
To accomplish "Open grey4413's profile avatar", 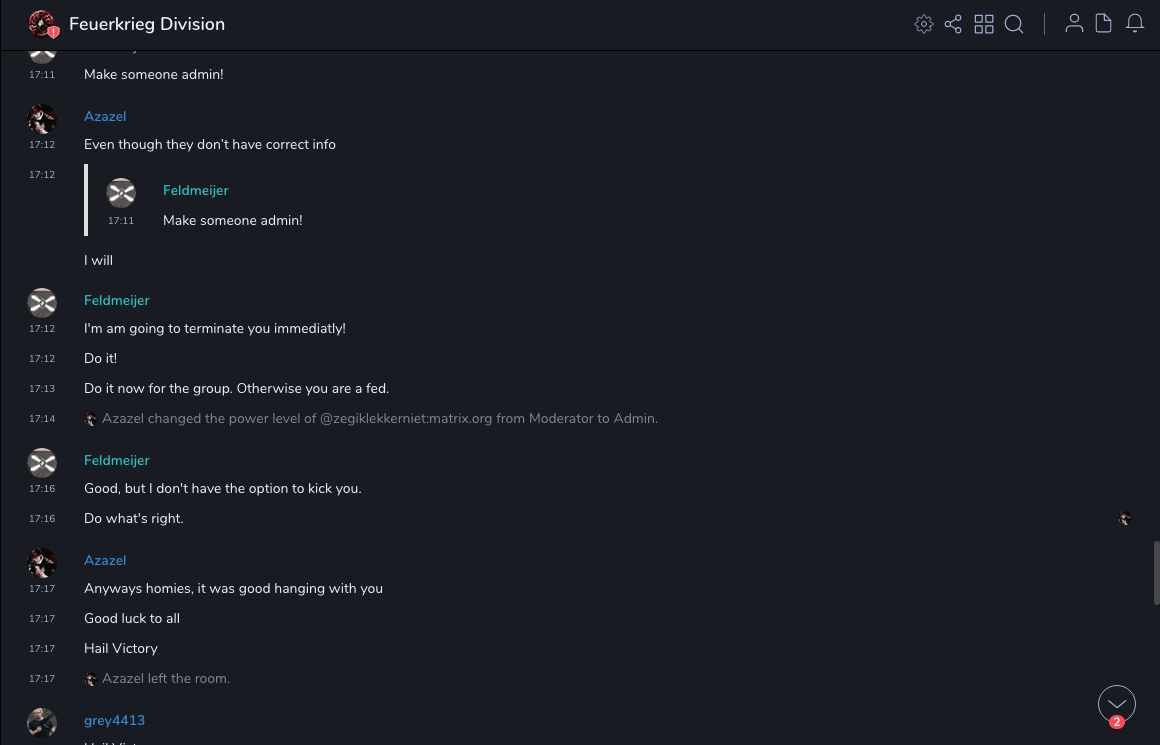I will coord(42,722).
